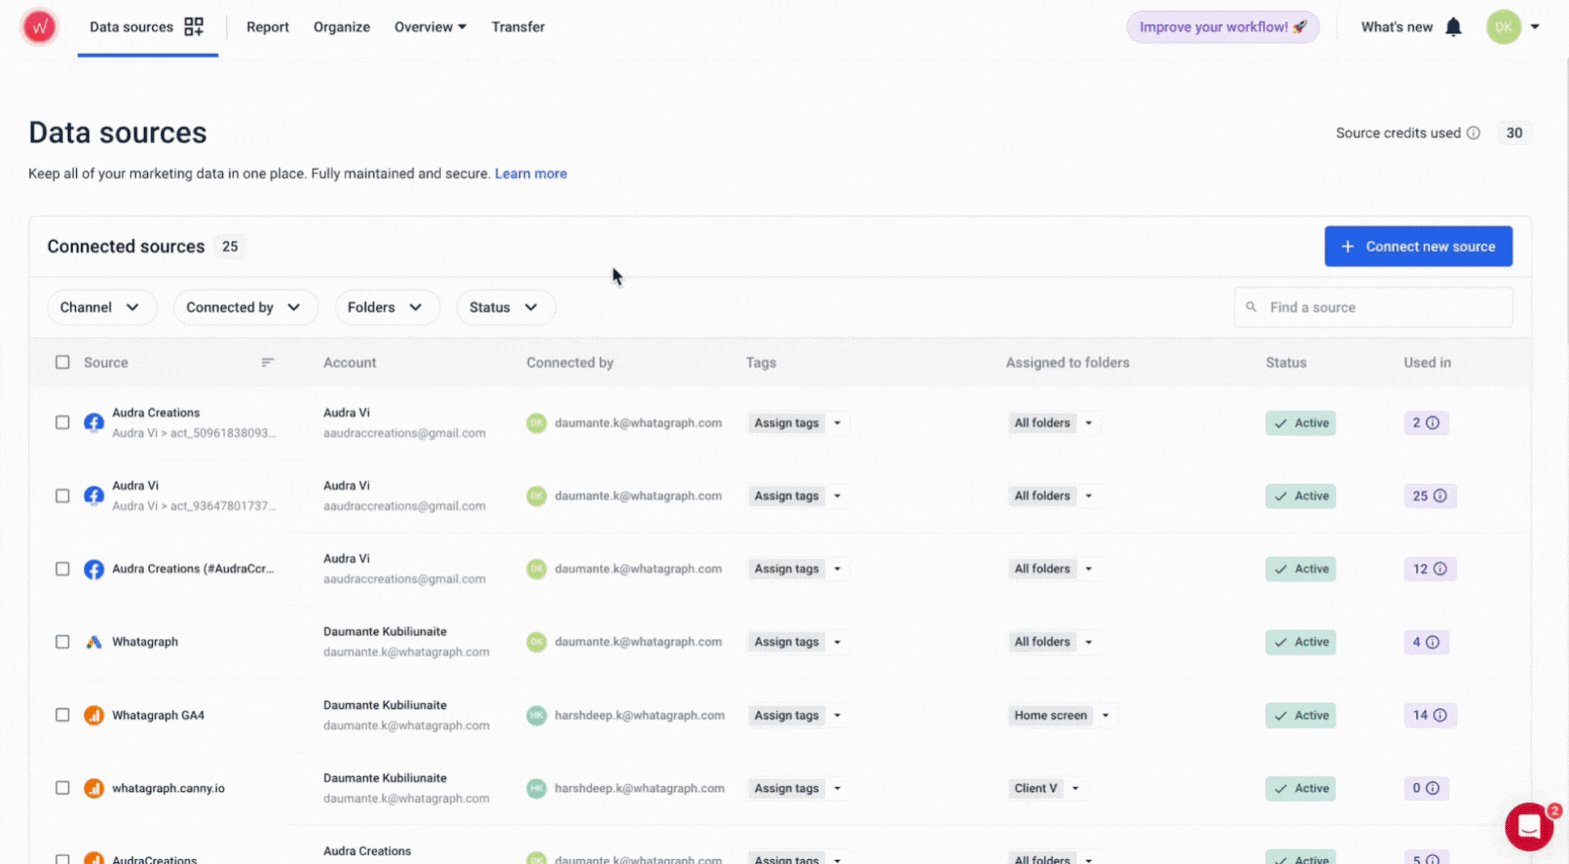Show Source credits used info tooltip
Viewport: 1569px width, 864px height.
click(1473, 133)
